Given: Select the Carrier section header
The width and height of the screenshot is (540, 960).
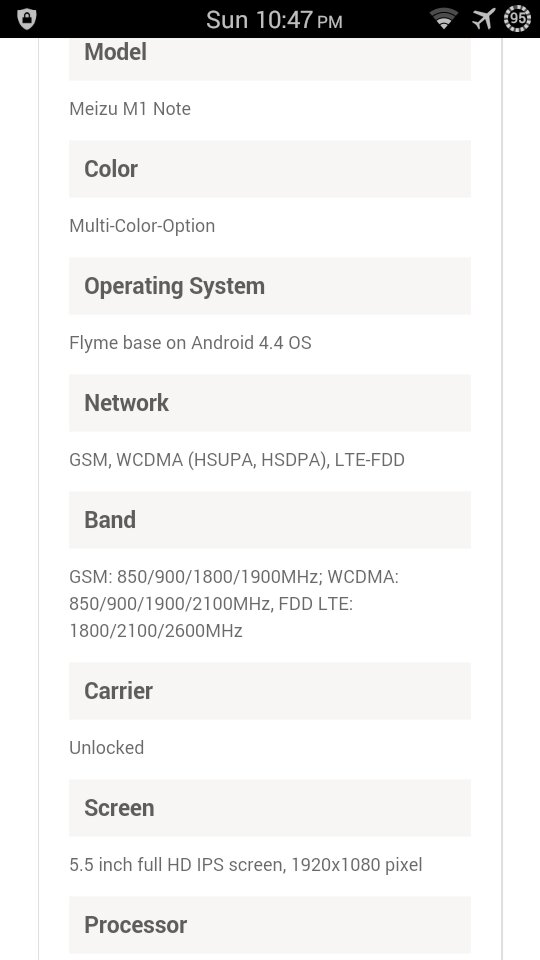Looking at the screenshot, I should (x=270, y=691).
